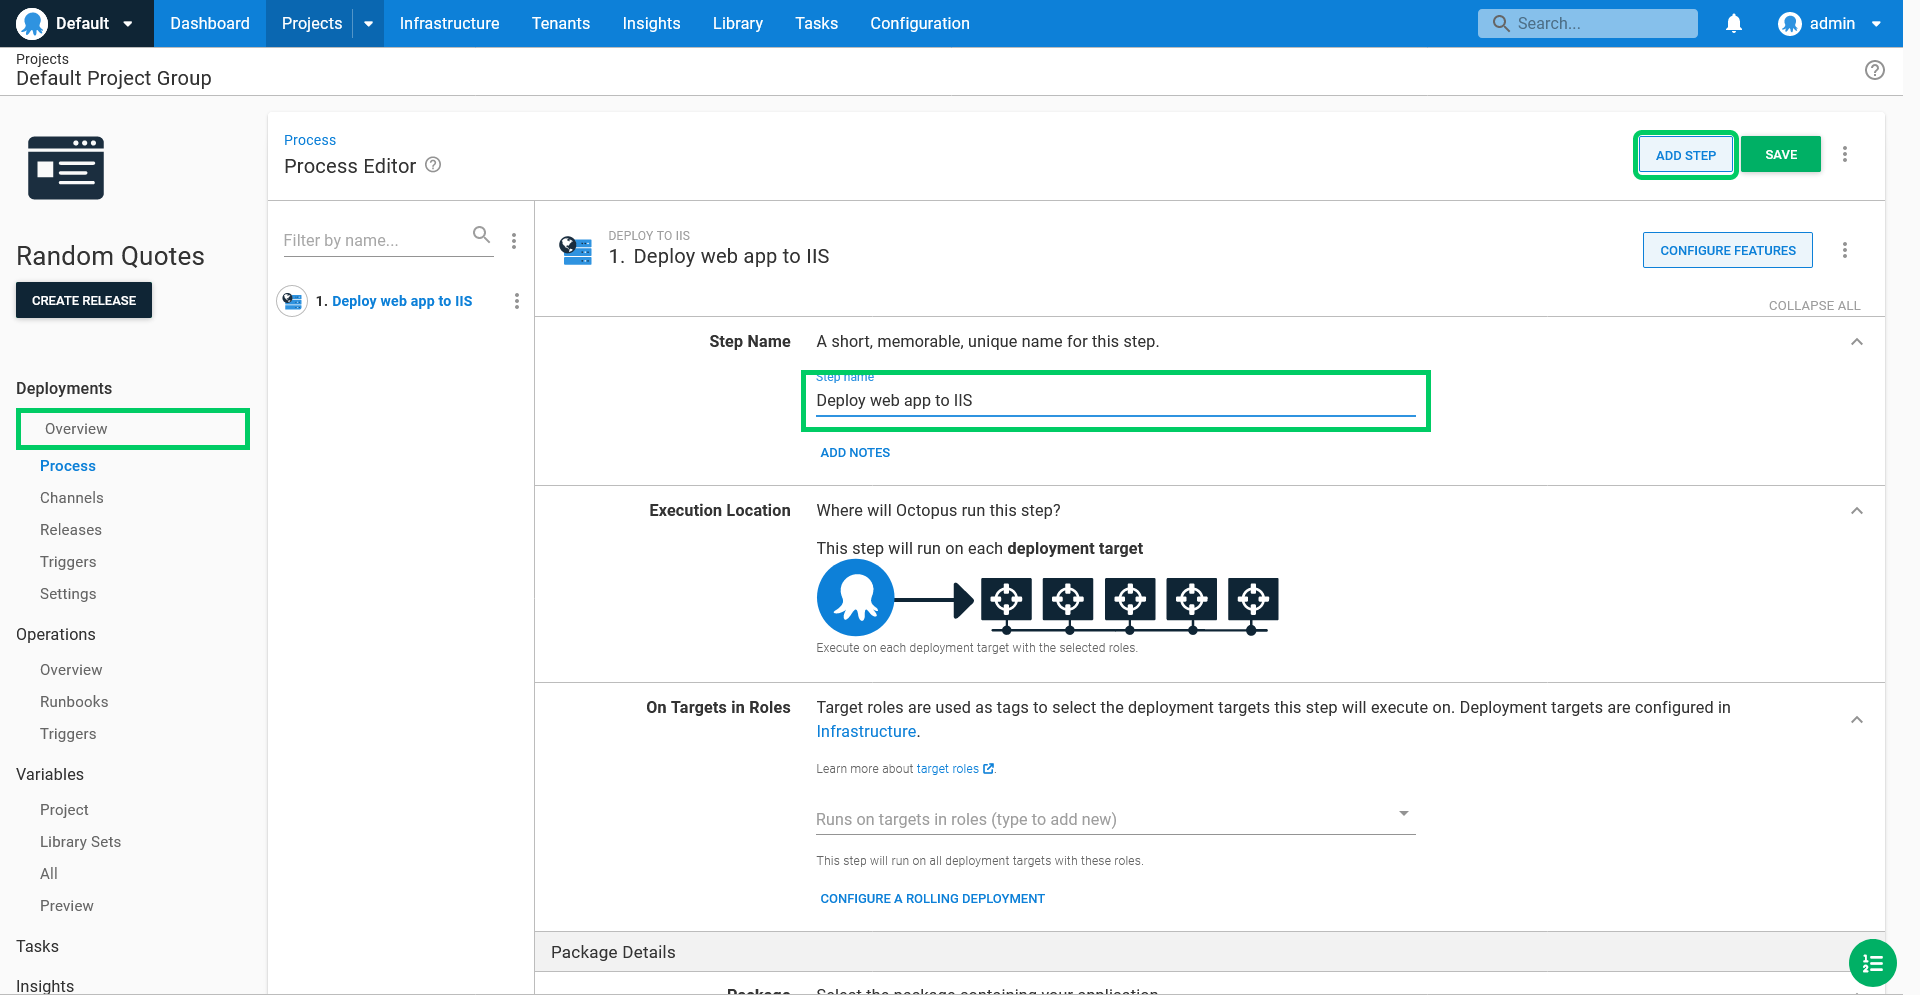Screen dimensions: 1920x995
Task: Collapse the Execution Location section
Action: coord(1857,511)
